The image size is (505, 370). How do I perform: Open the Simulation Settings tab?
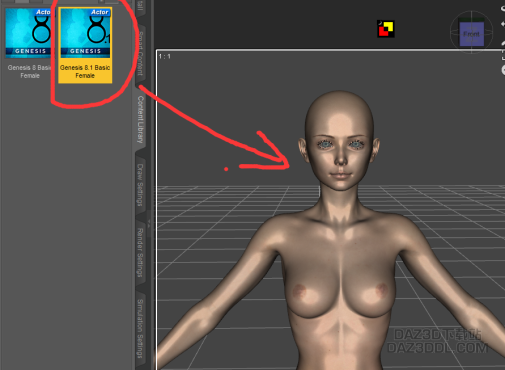[141, 328]
